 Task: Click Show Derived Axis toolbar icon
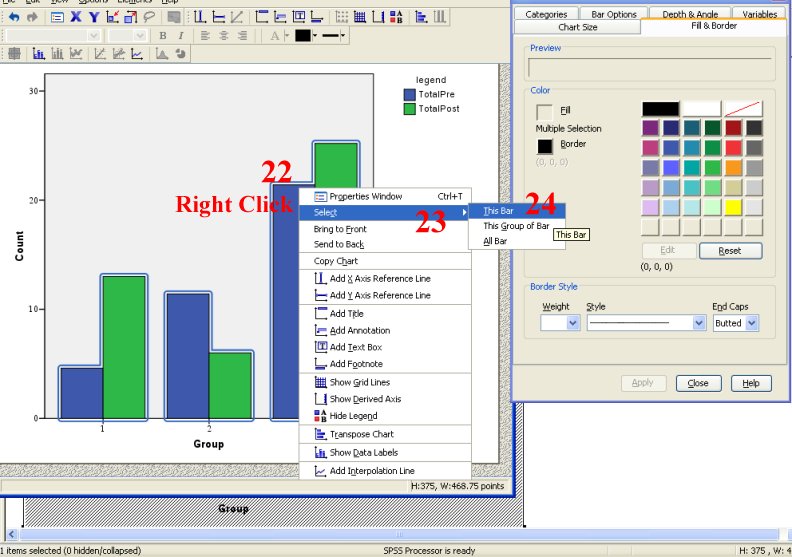pos(378,17)
